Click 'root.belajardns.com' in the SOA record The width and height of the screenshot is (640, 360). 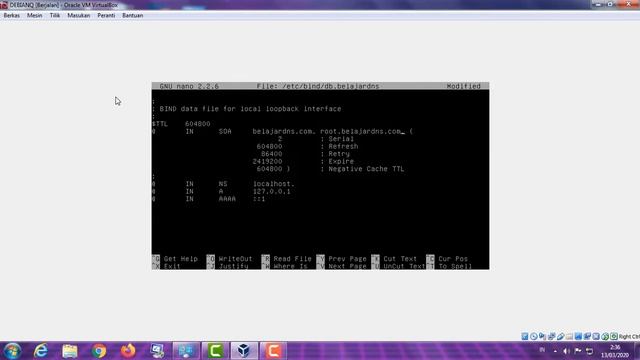coord(360,131)
